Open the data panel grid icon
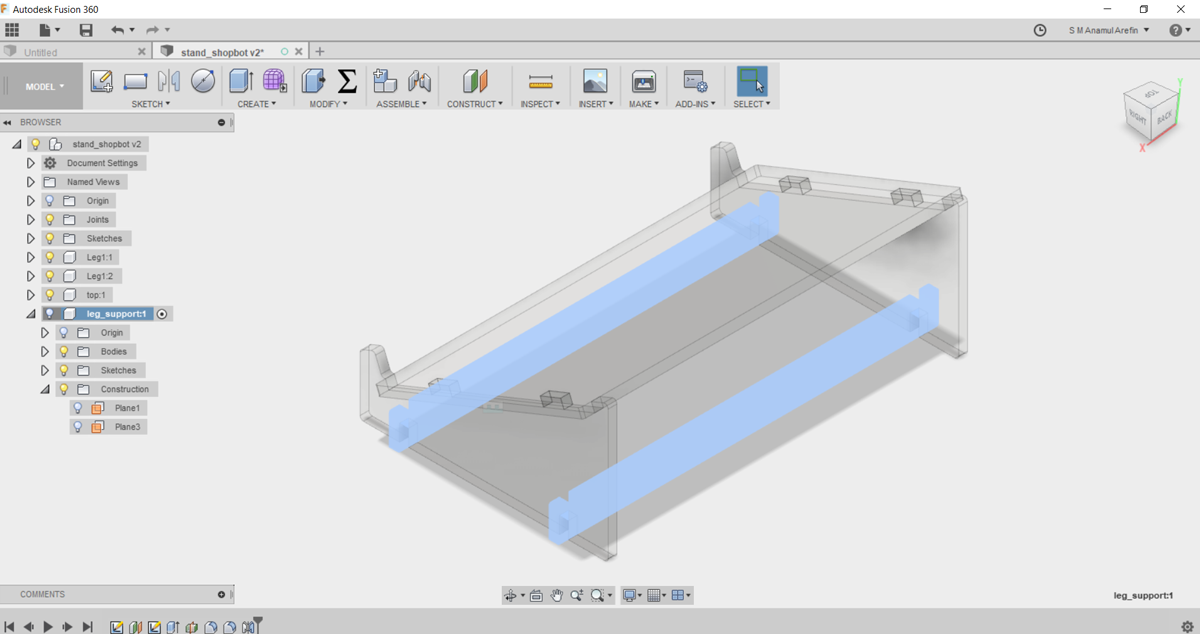Image resolution: width=1200 pixels, height=634 pixels. (12, 30)
